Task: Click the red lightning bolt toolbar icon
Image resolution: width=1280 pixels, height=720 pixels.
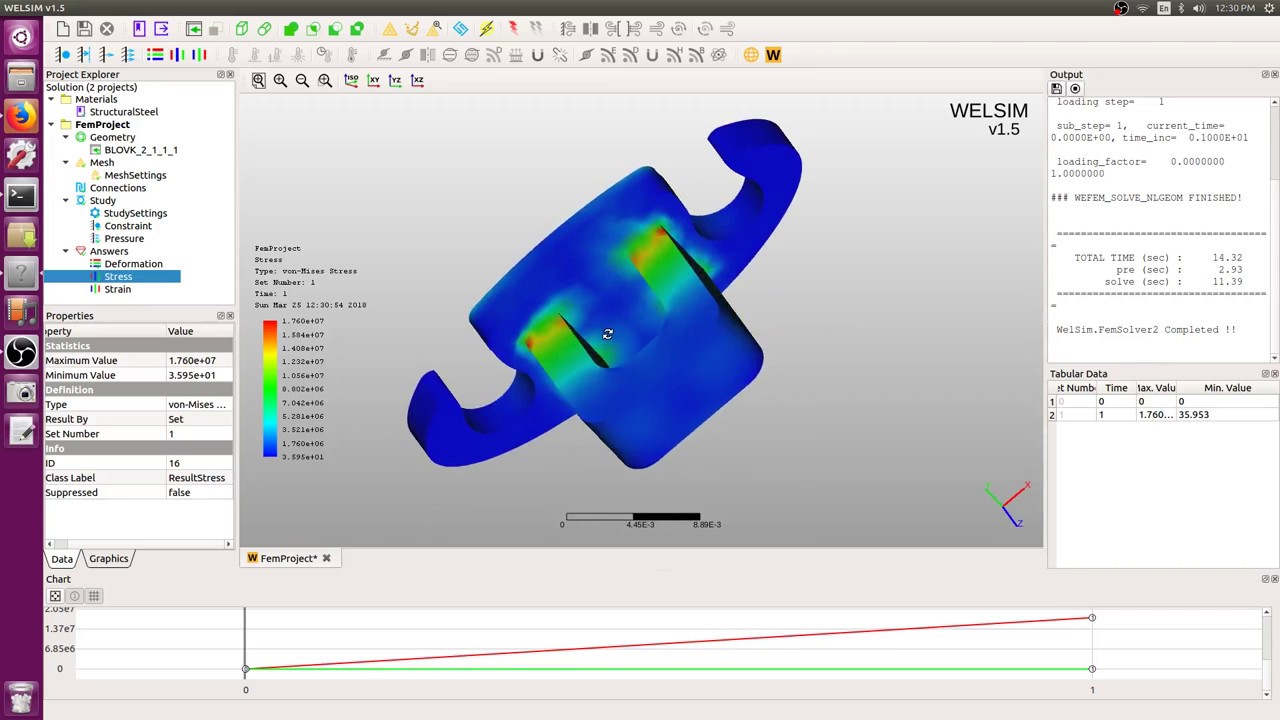Action: (x=513, y=29)
